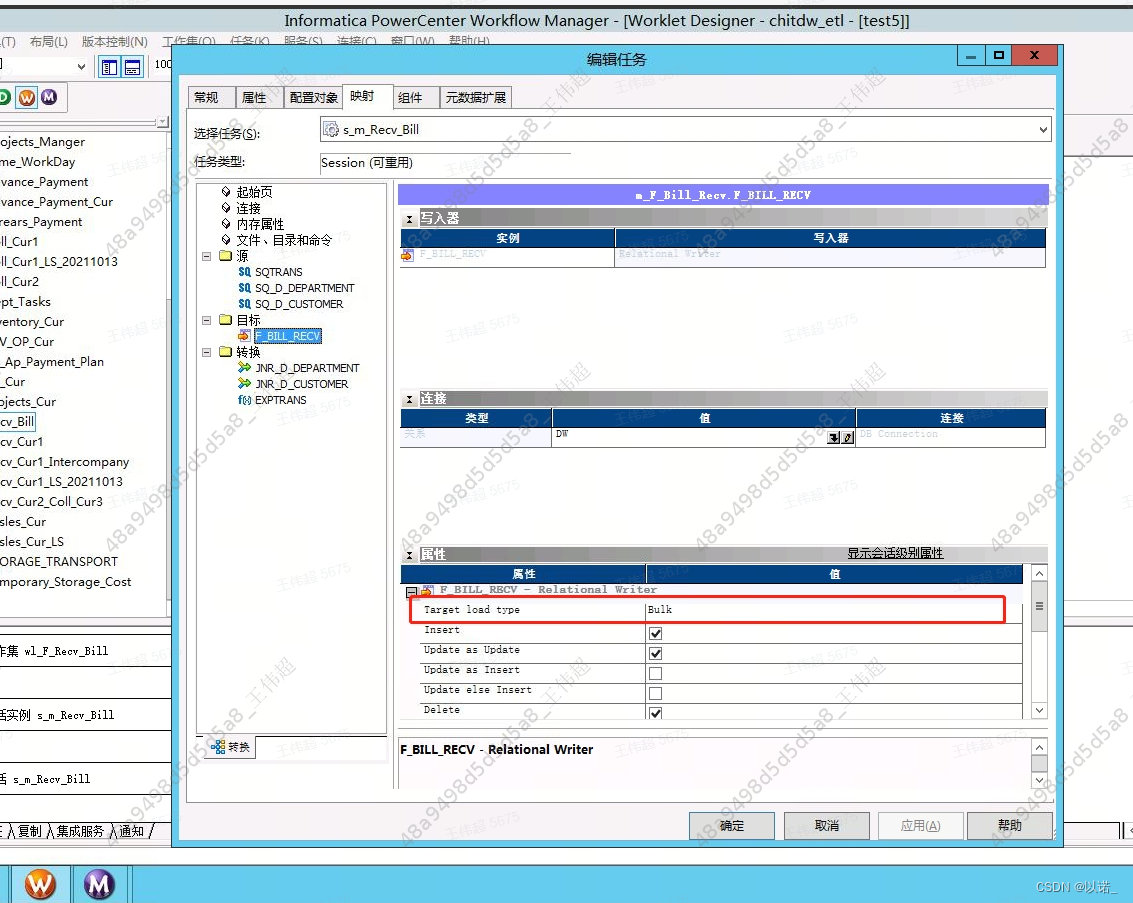The width and height of the screenshot is (1133, 903).
Task: Select JNR_D_DEPARTMENT joiner transformation
Action: tap(306, 368)
